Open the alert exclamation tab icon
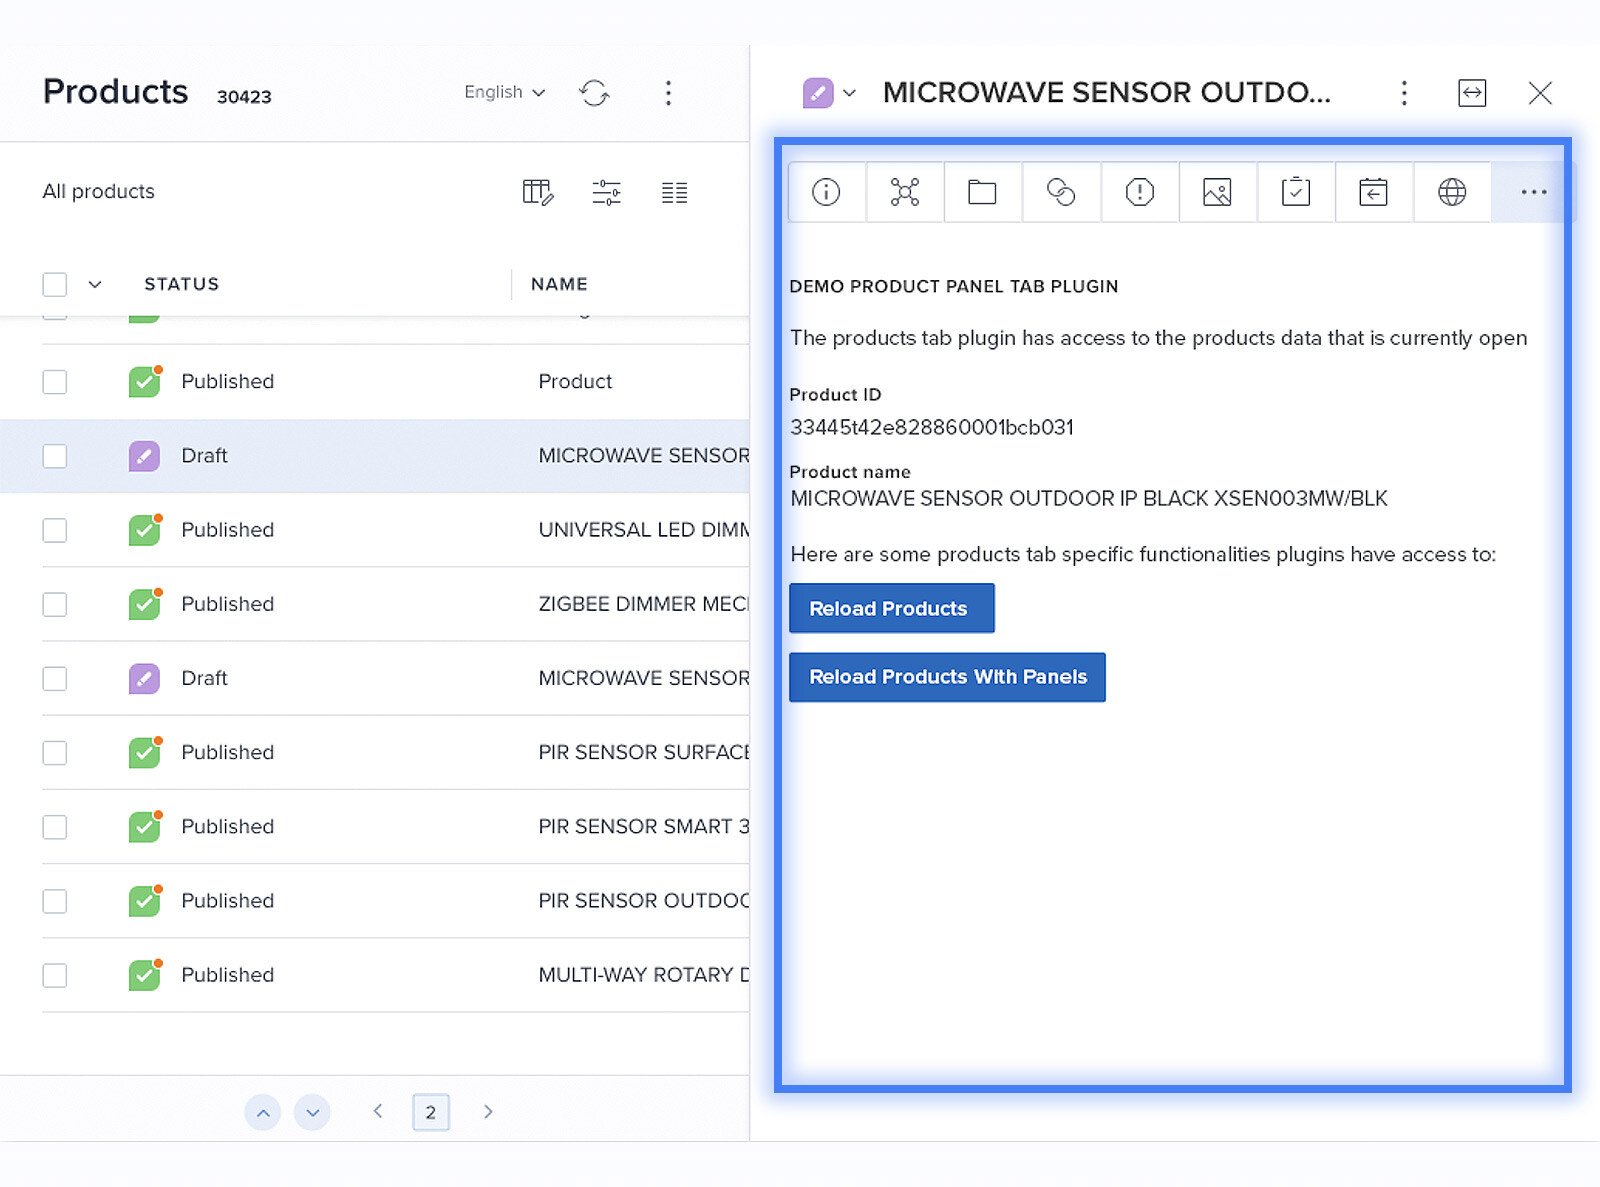1600x1187 pixels. [x=1139, y=192]
